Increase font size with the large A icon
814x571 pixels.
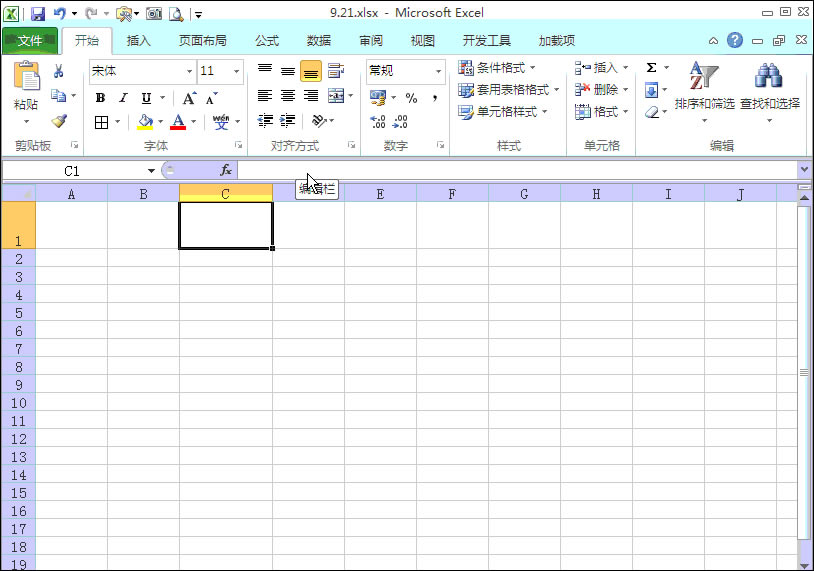point(189,98)
